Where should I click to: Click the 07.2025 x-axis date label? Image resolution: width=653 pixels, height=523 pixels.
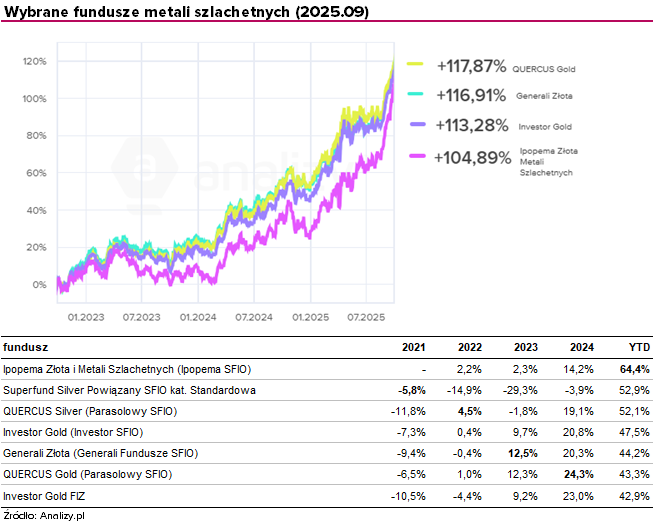tap(367, 317)
